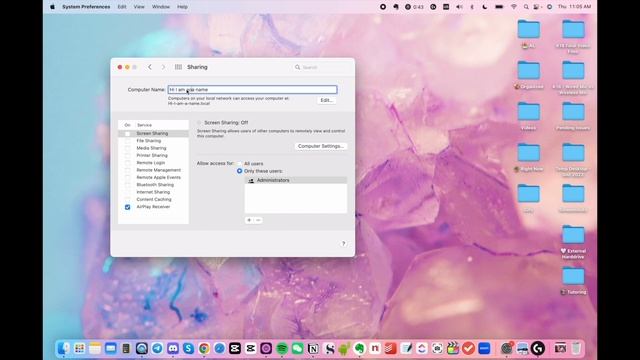Image resolution: width=640 pixels, height=360 pixels.
Task: Click the Wi-Fi icon in menu bar
Action: 514,7
